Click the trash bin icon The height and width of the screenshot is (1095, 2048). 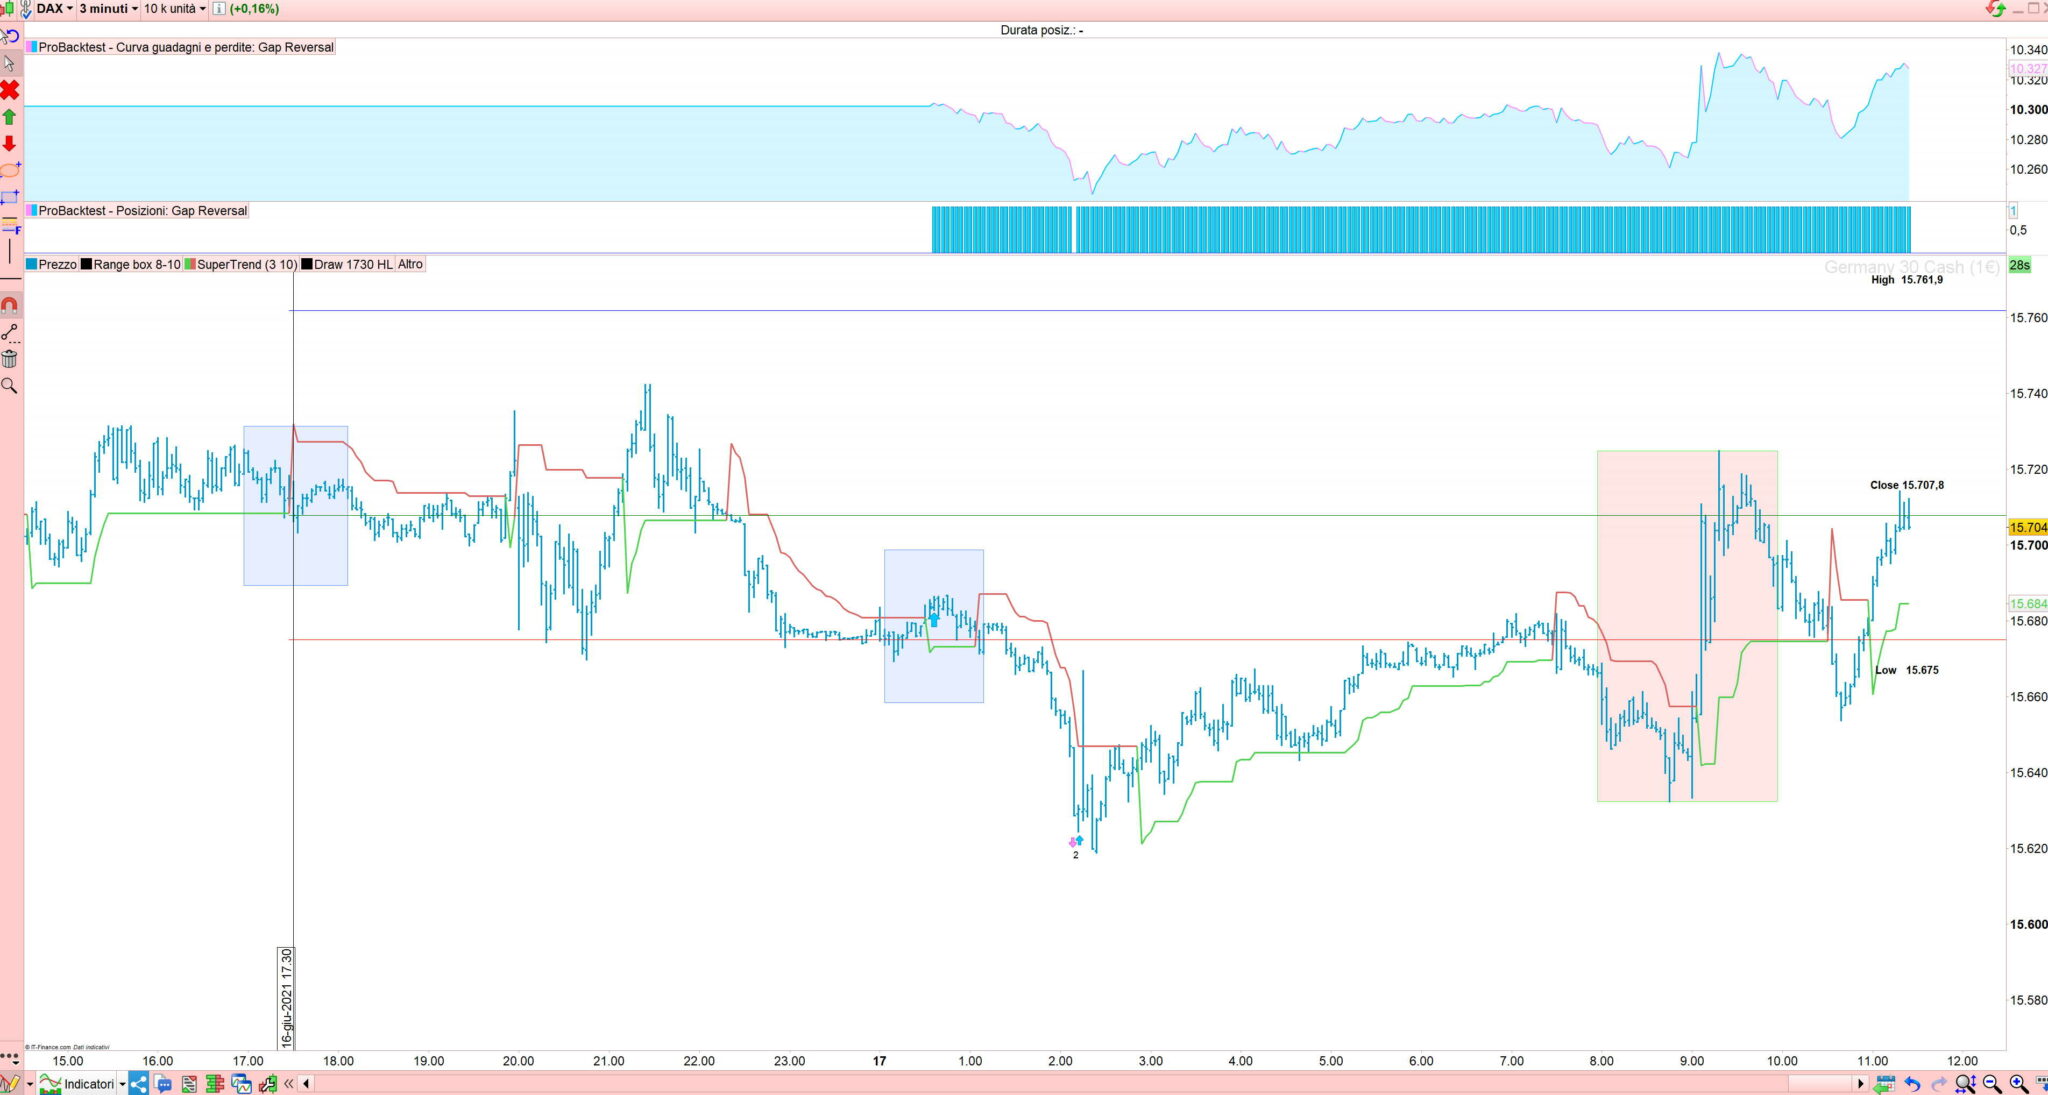[x=10, y=359]
